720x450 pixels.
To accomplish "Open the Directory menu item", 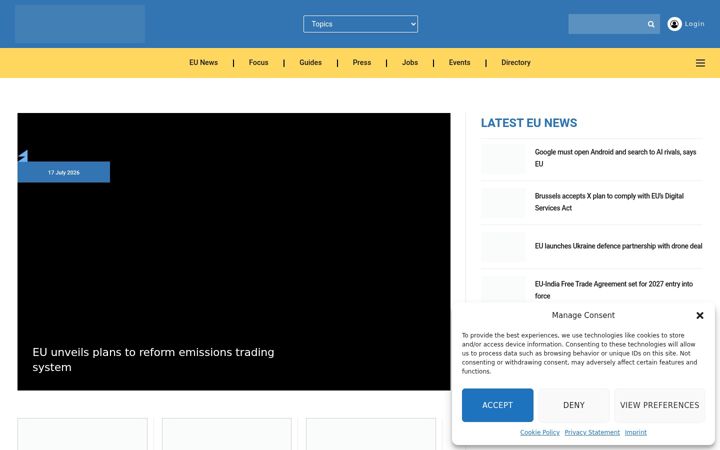I will [516, 62].
